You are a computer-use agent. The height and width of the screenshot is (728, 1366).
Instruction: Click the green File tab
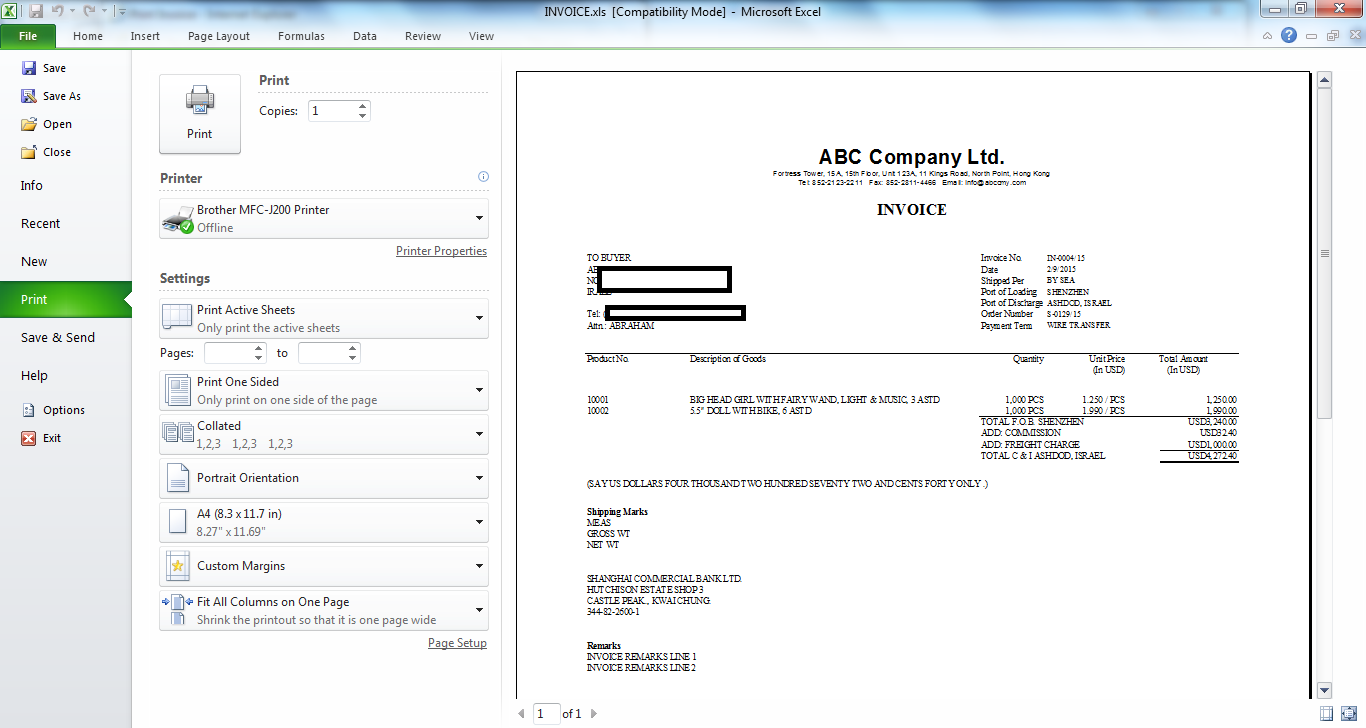28,36
